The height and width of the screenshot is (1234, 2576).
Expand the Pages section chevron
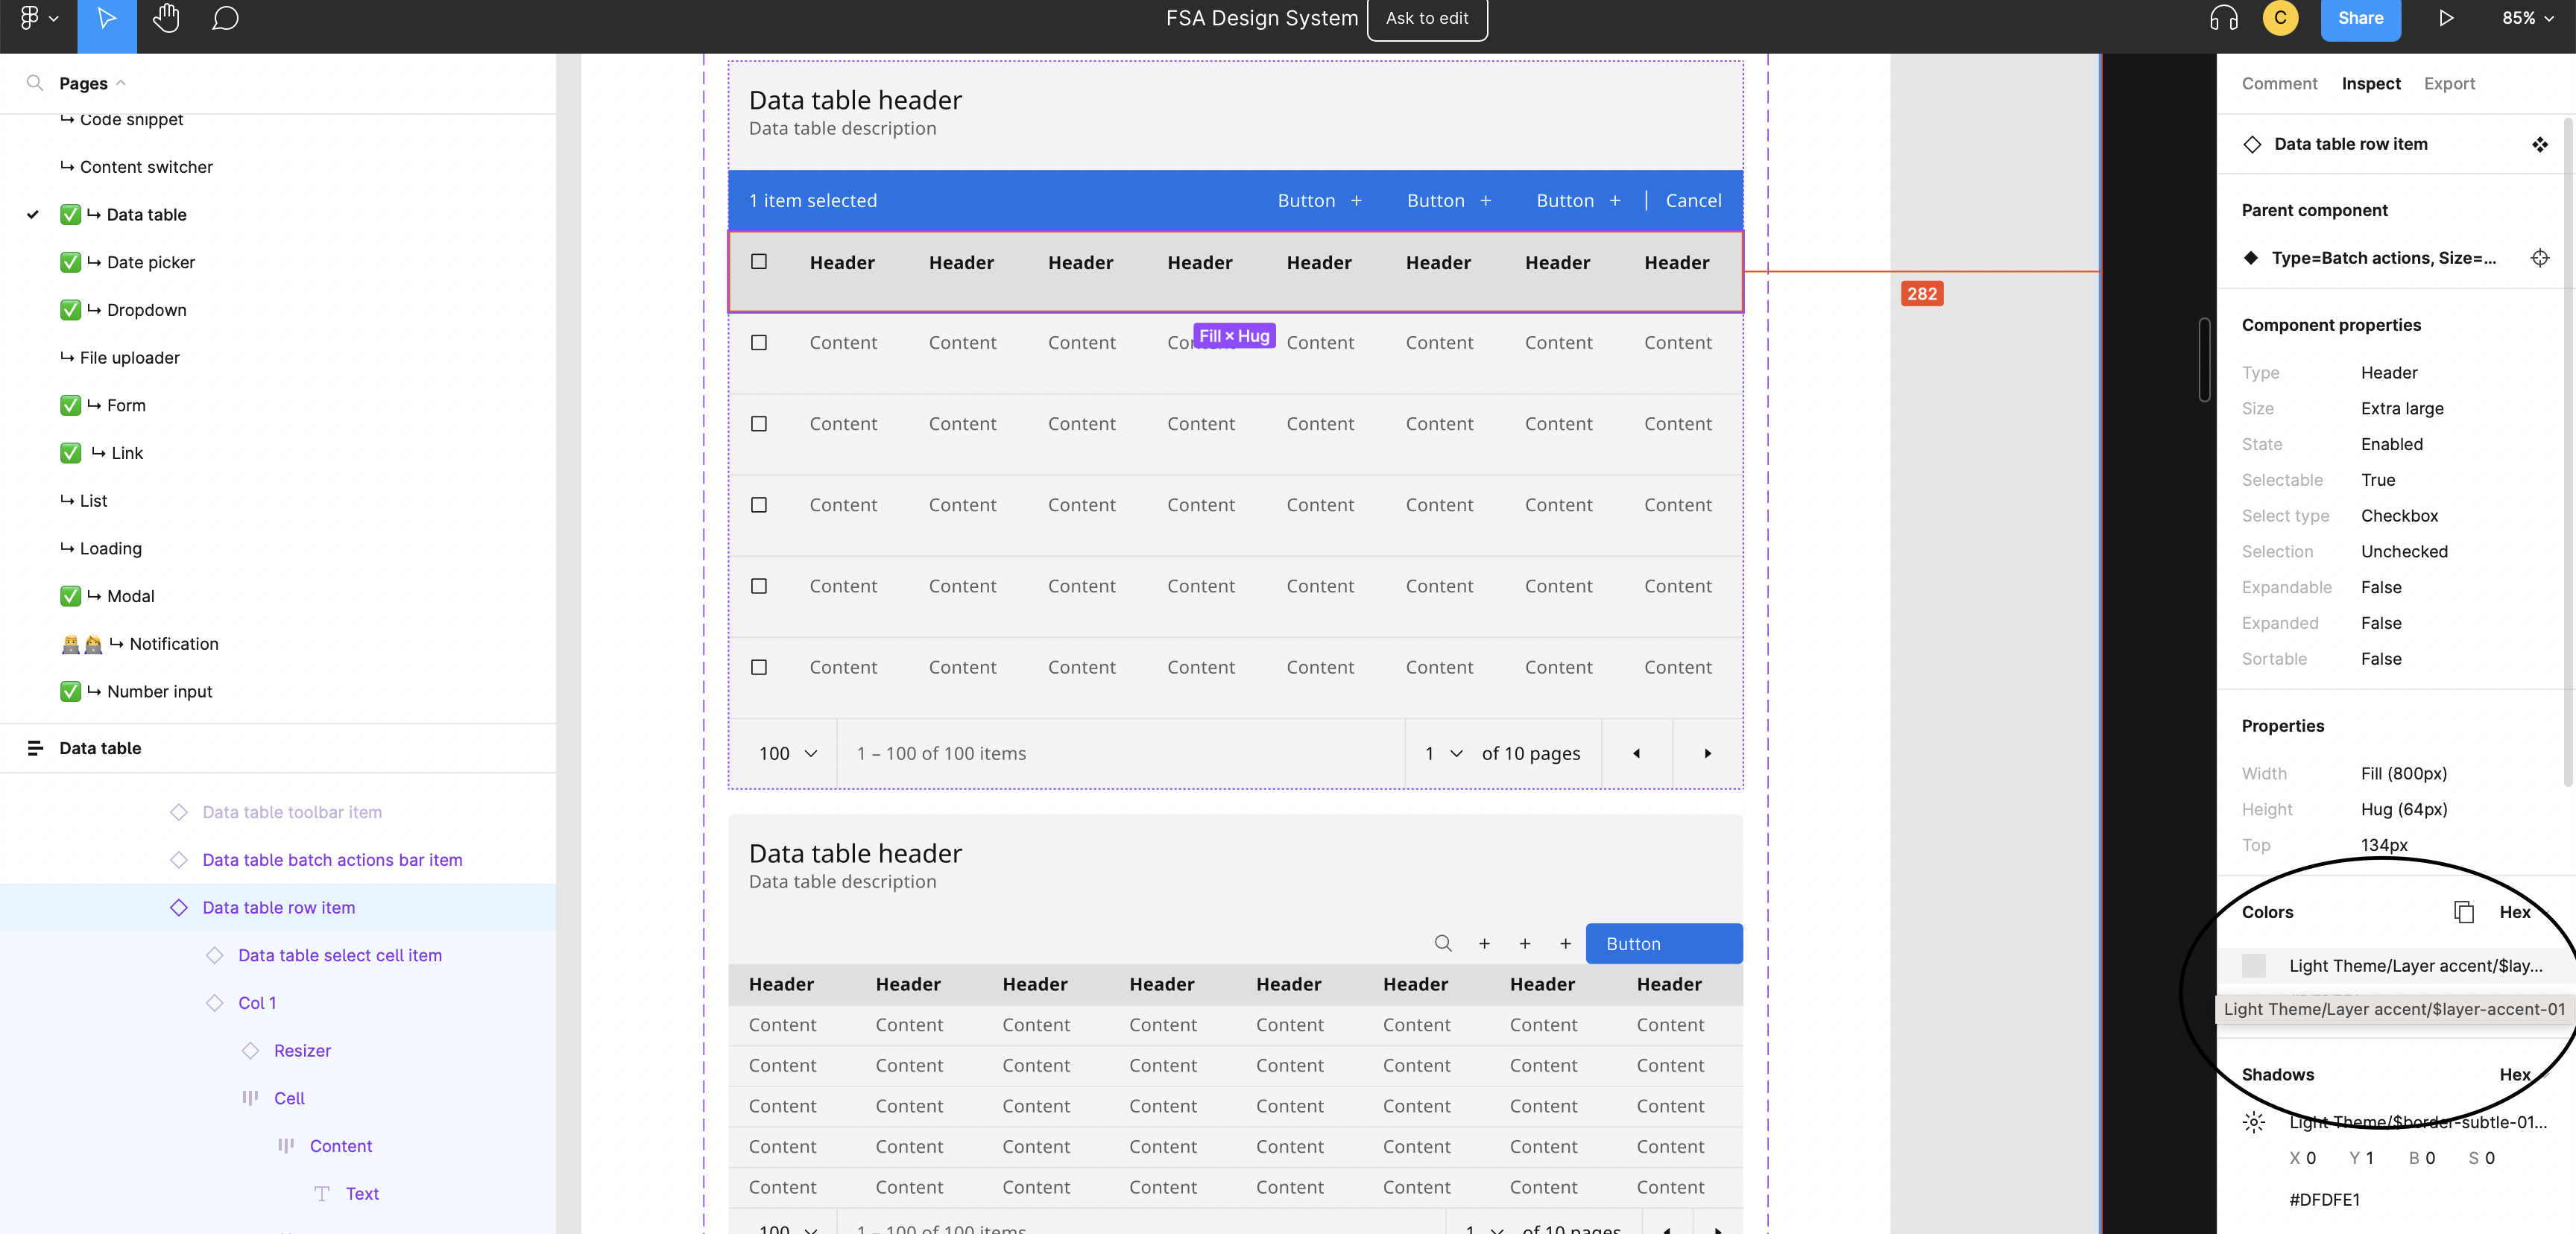pos(121,83)
